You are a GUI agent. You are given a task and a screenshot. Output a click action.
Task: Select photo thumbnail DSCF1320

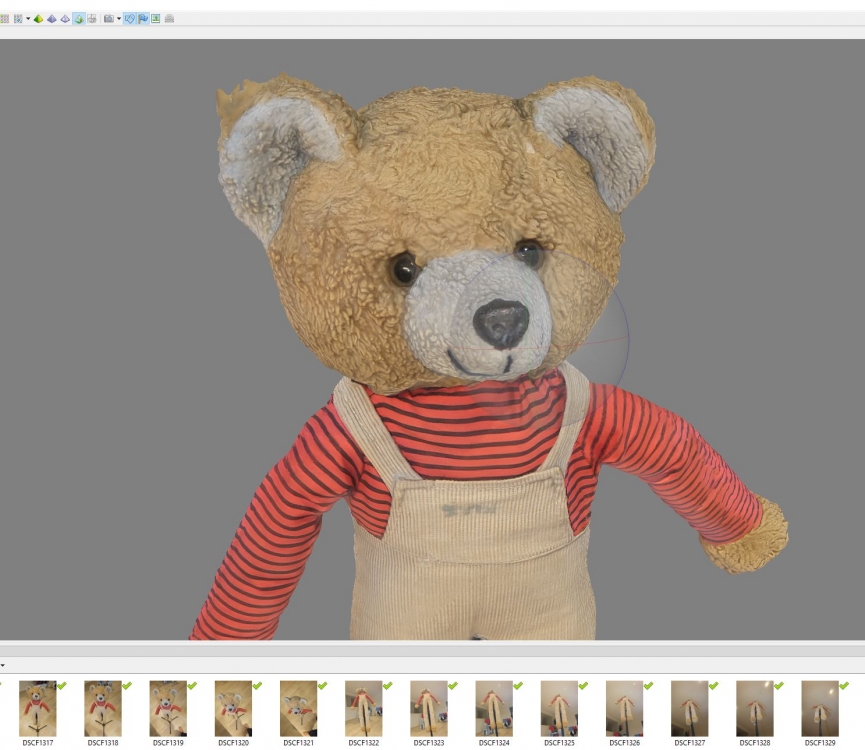pos(233,708)
